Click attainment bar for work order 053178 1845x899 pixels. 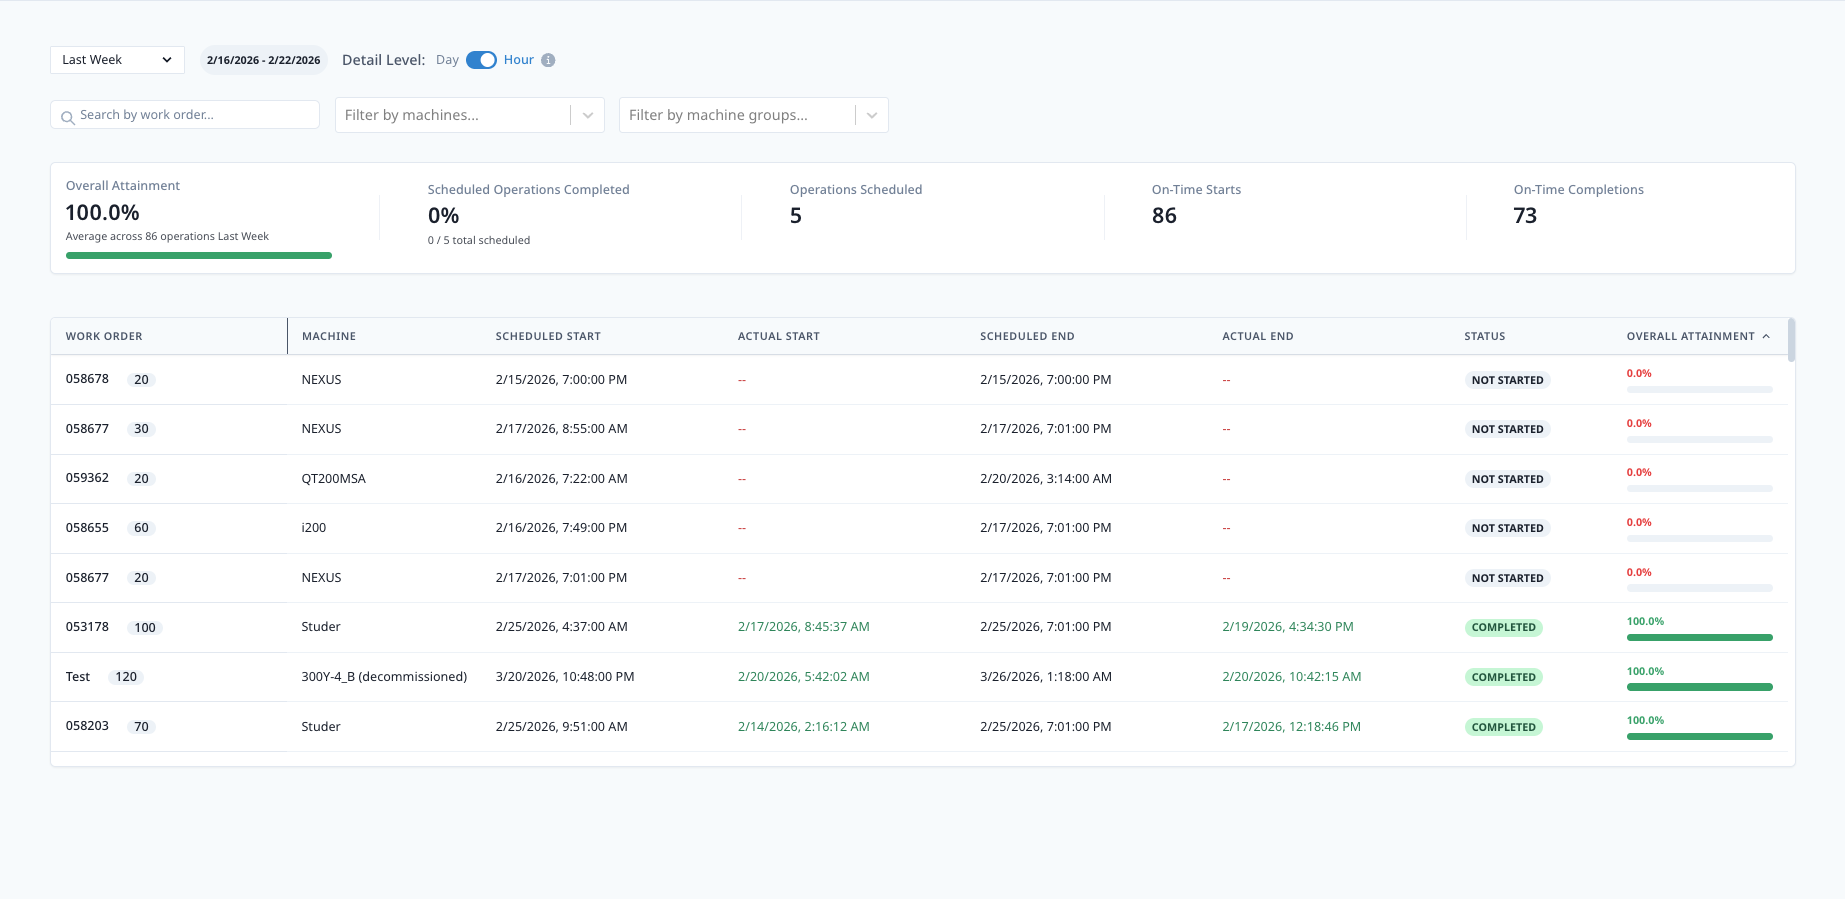[1699, 638]
